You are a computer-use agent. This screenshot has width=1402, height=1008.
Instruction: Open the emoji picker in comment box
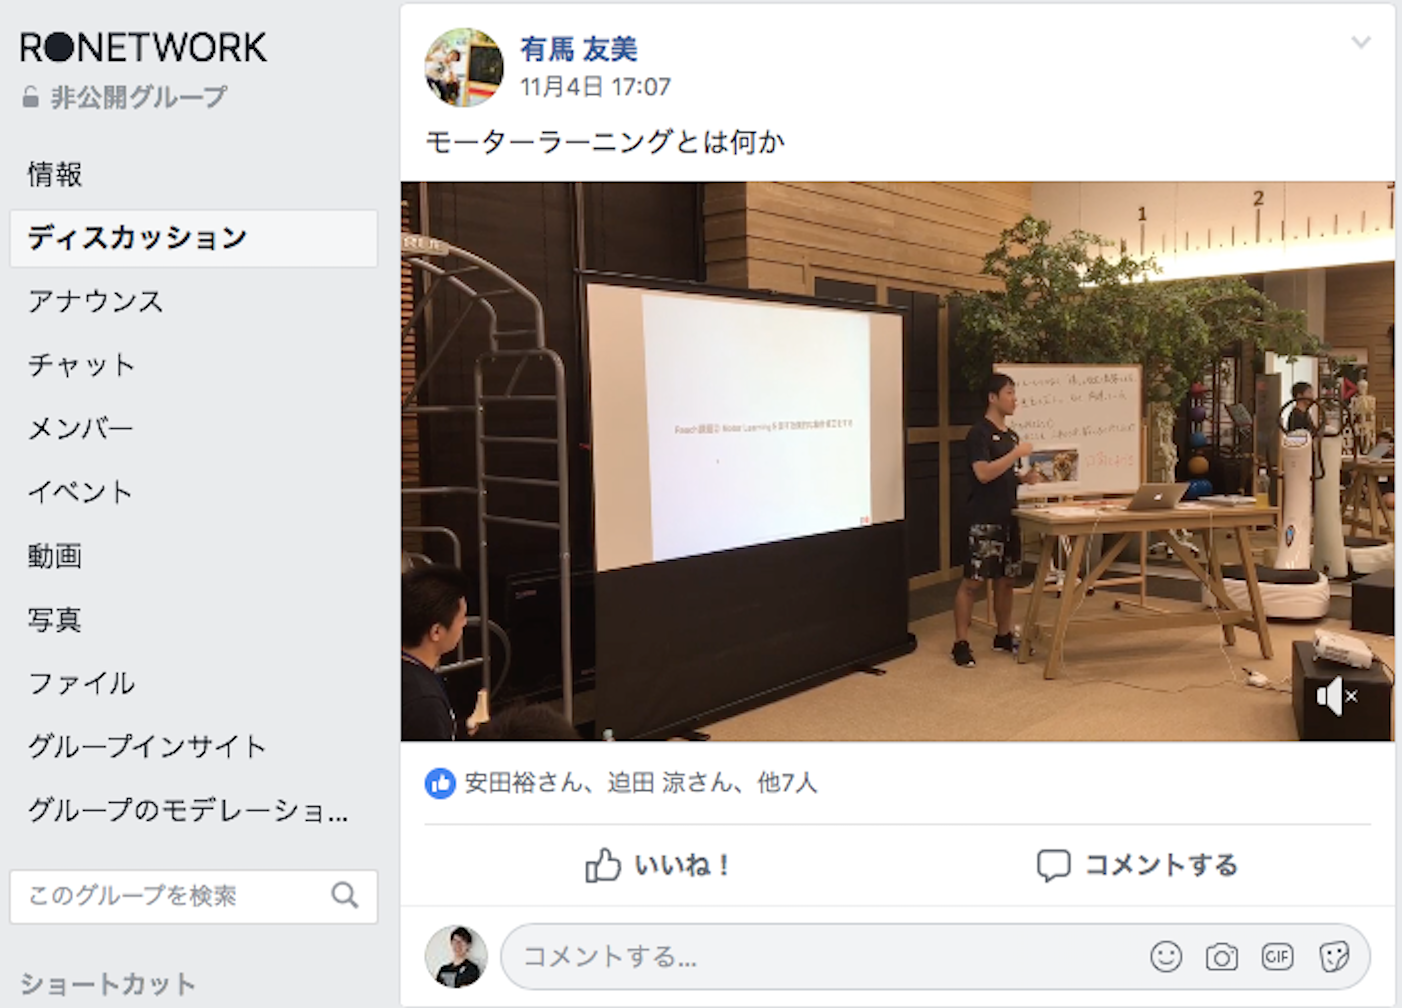(x=1166, y=957)
